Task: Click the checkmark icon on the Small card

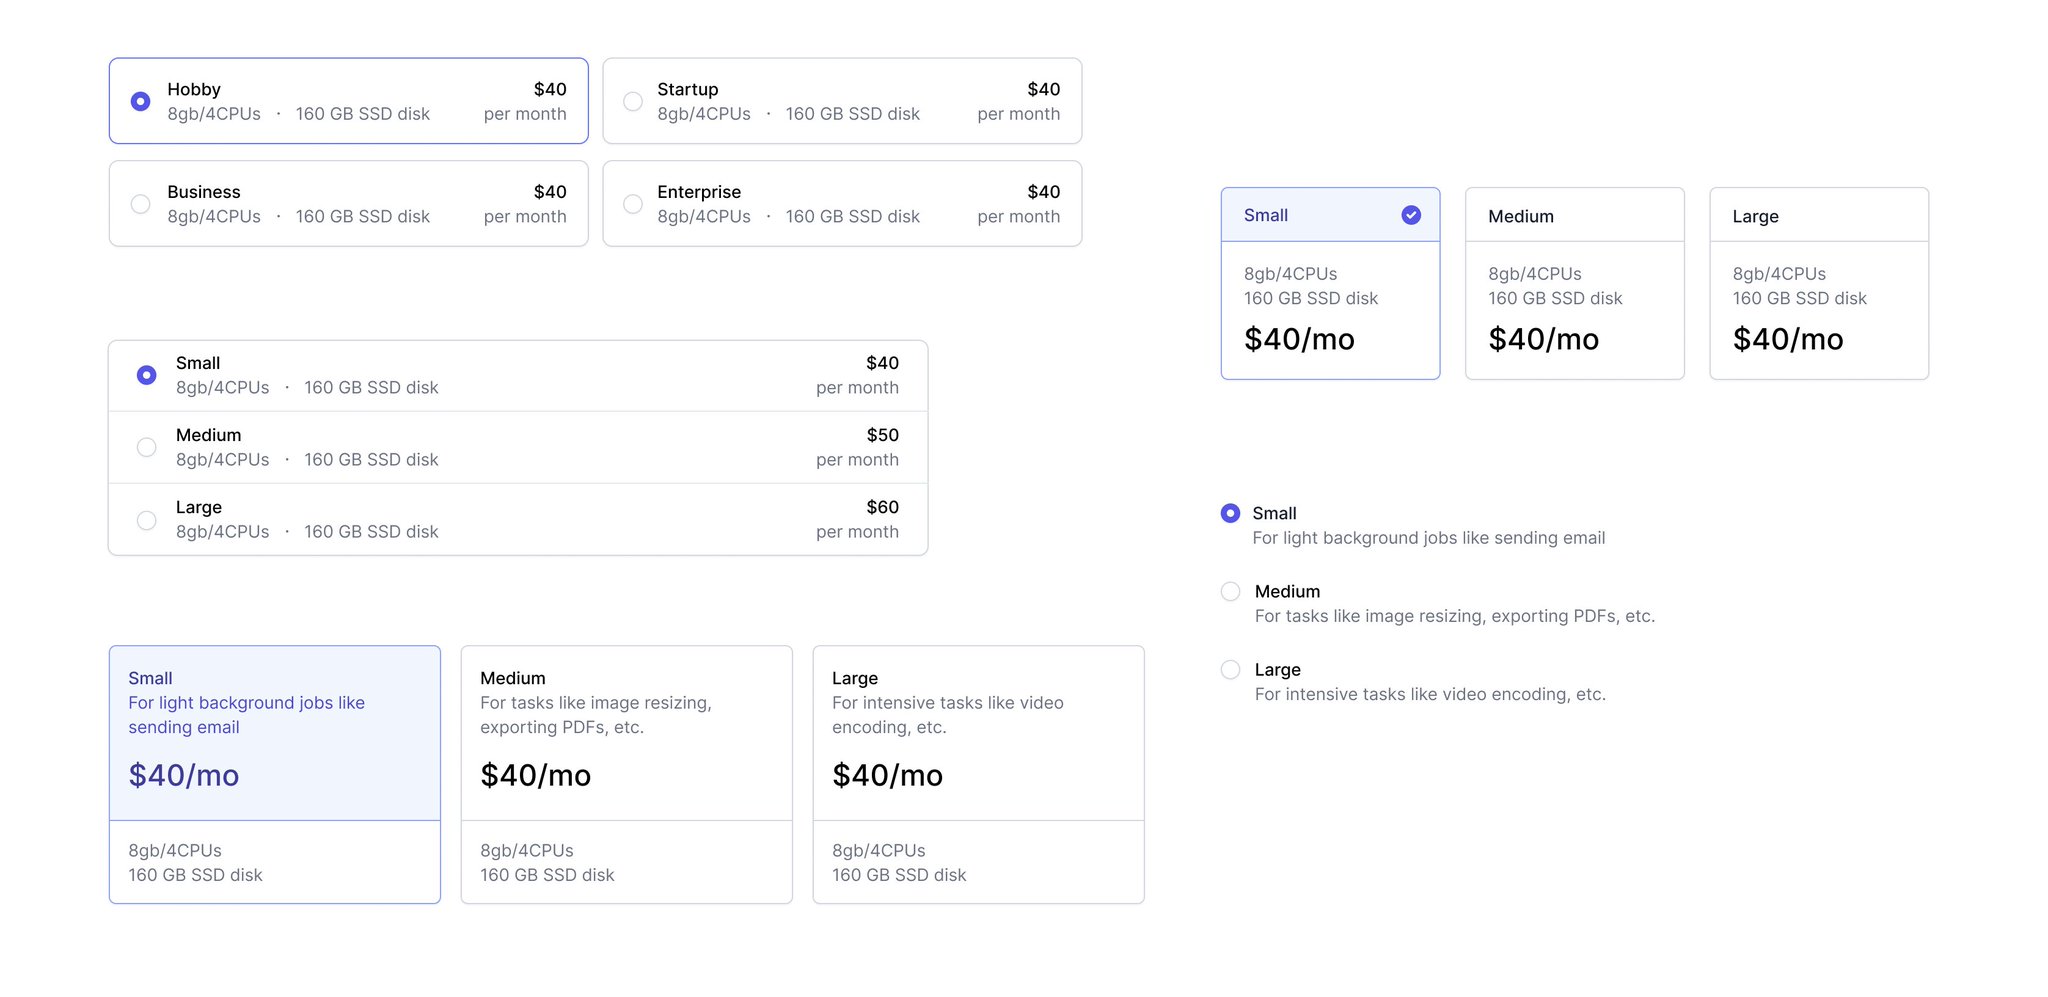Action: (1410, 214)
